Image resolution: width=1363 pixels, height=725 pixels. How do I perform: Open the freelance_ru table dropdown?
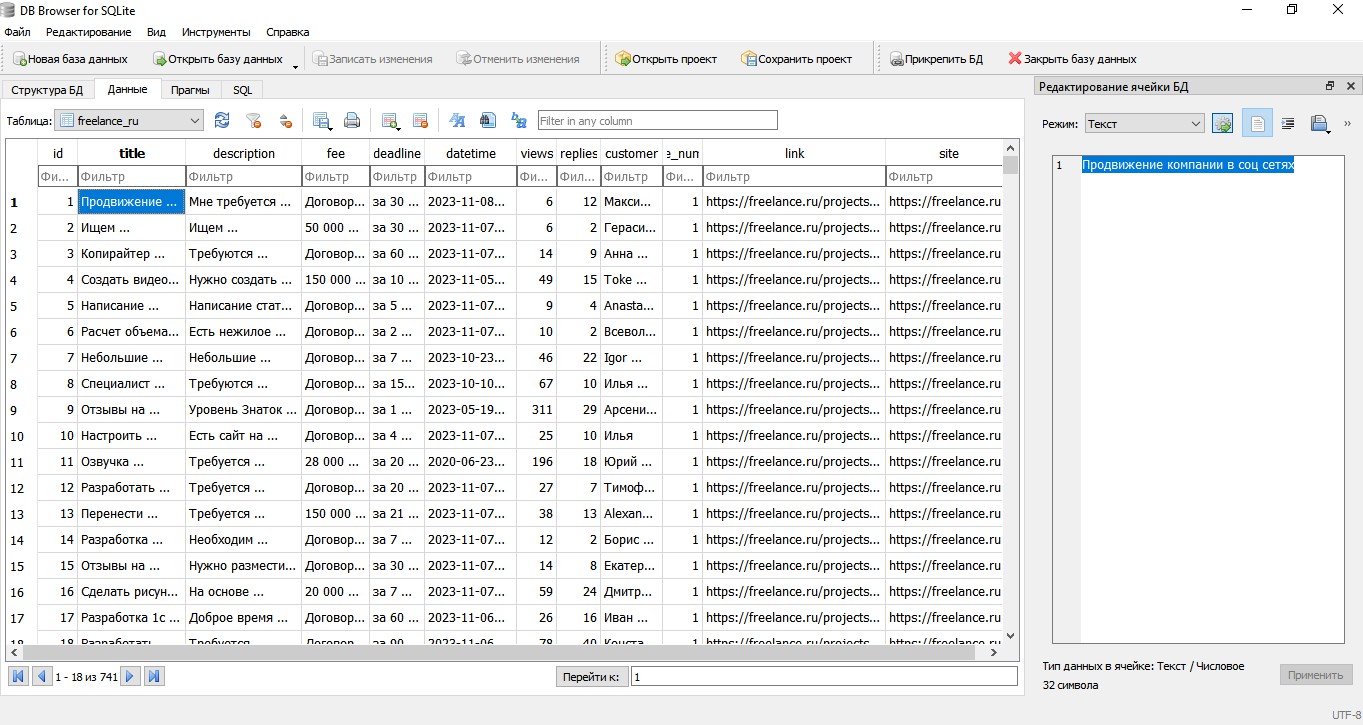pyautogui.click(x=129, y=121)
